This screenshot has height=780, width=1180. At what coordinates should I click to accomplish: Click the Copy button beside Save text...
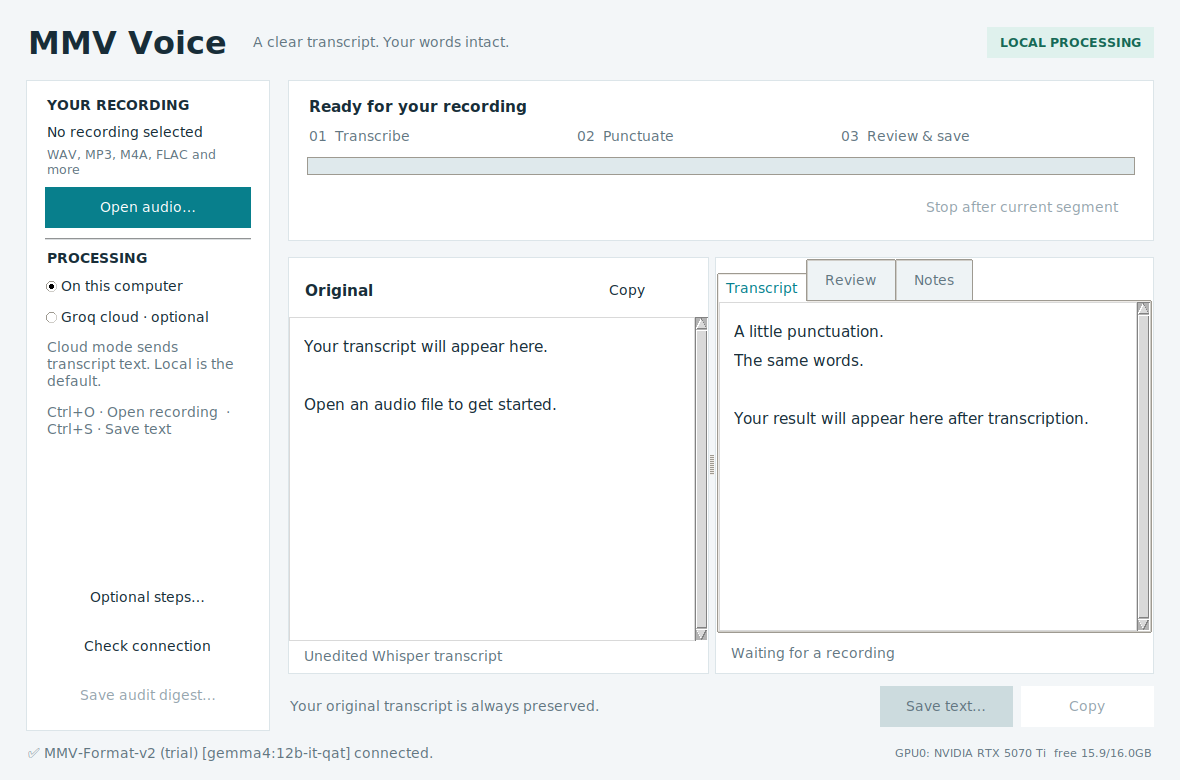1087,706
